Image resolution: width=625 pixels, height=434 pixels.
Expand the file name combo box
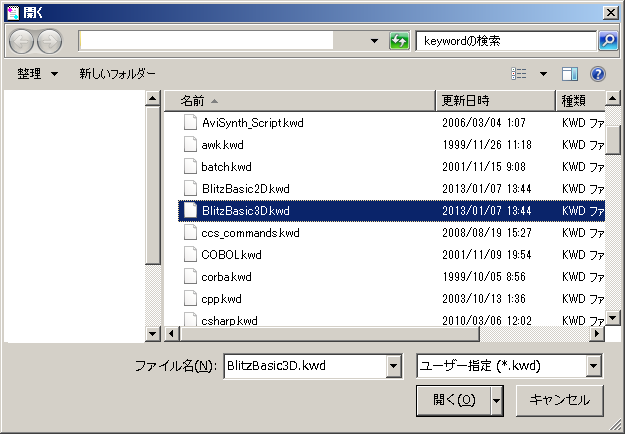click(393, 366)
